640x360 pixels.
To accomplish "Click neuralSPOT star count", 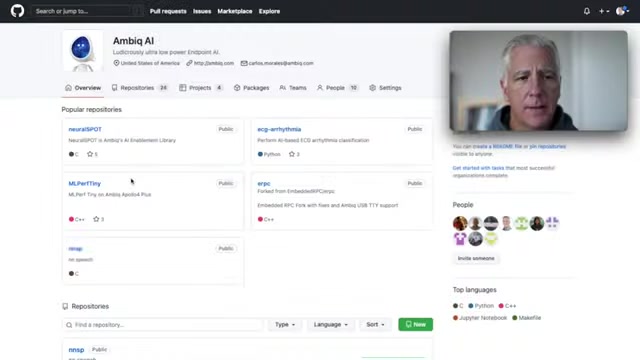I will pos(92,154).
